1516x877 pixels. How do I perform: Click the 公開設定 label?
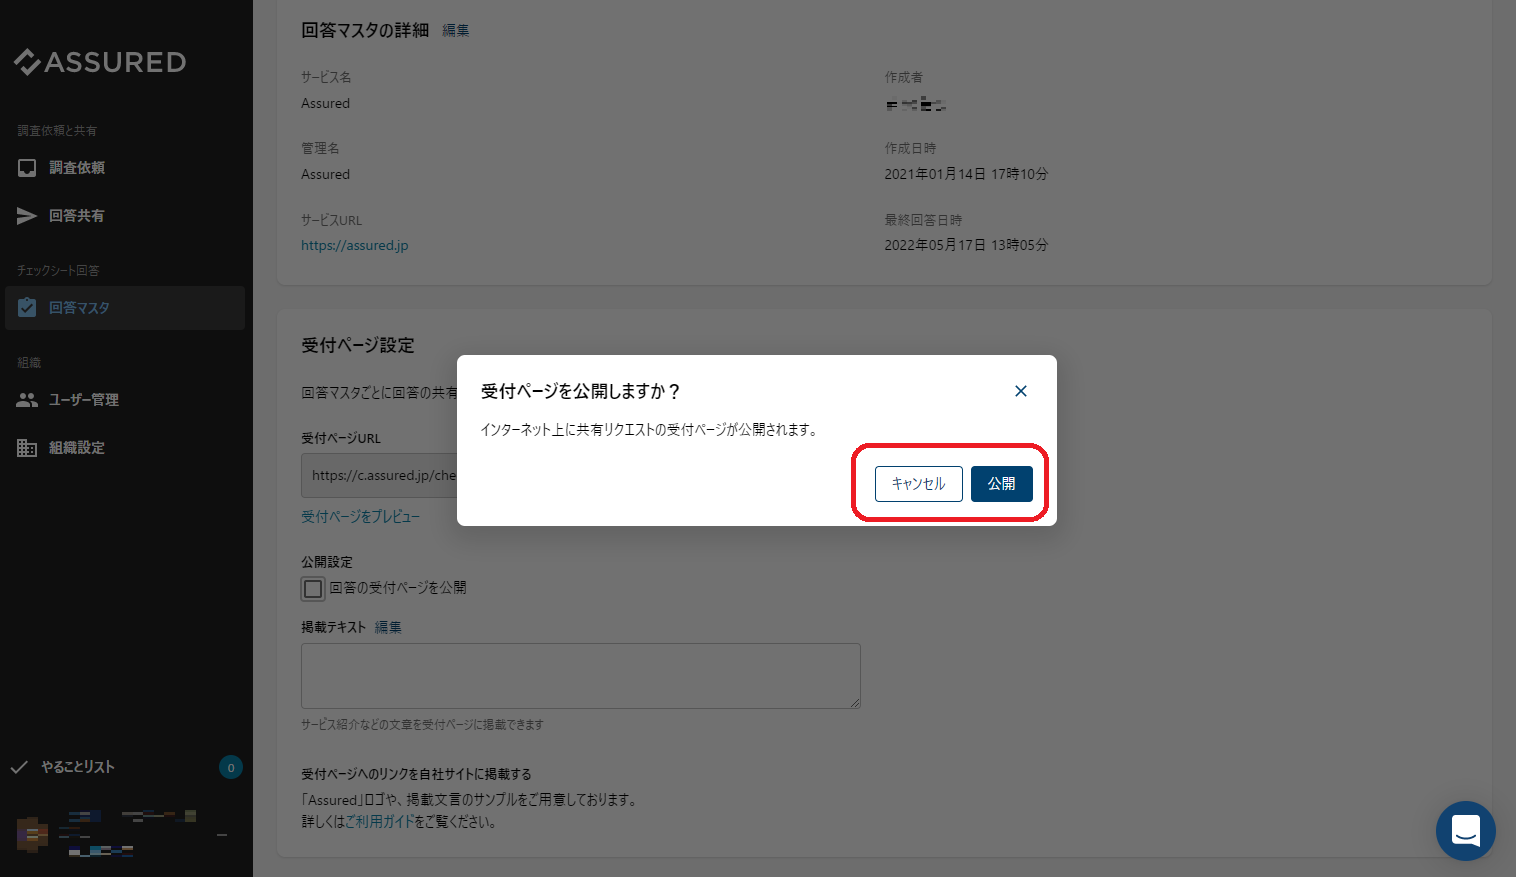click(327, 562)
